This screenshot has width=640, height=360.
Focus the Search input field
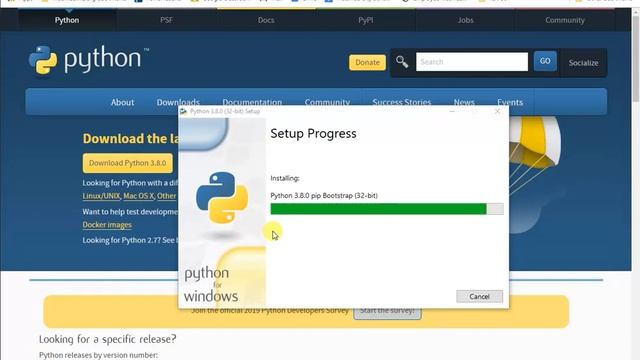pyautogui.click(x=472, y=62)
